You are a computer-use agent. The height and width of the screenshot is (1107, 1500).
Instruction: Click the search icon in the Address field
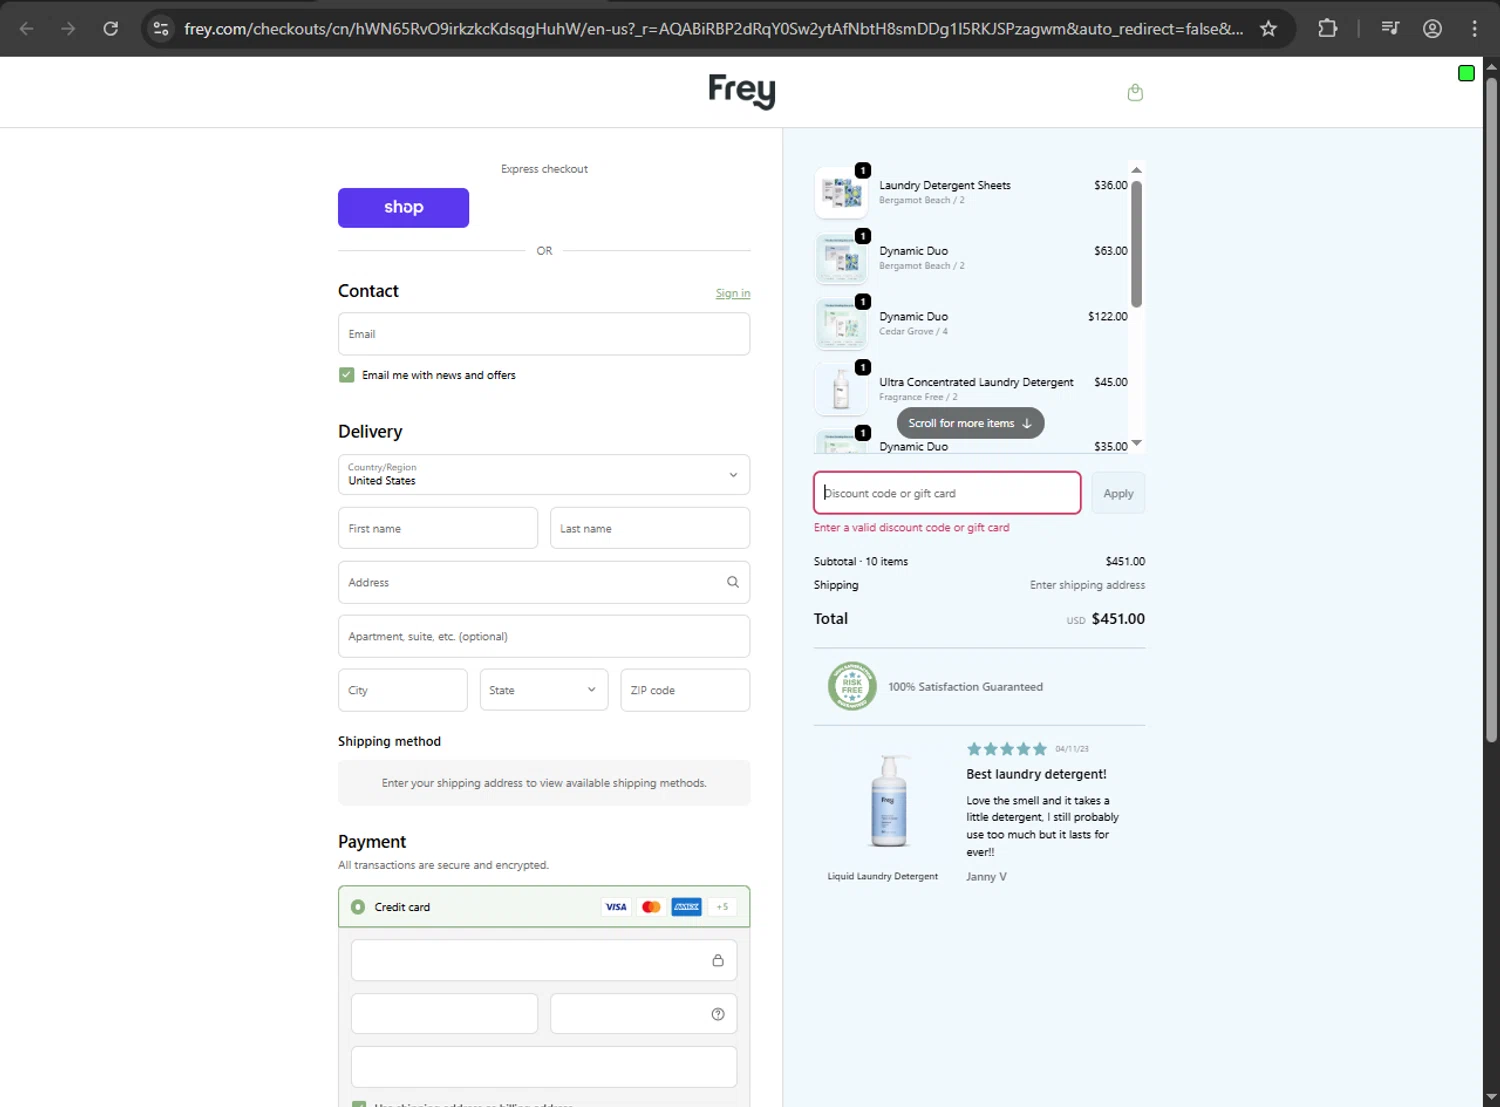(x=733, y=582)
